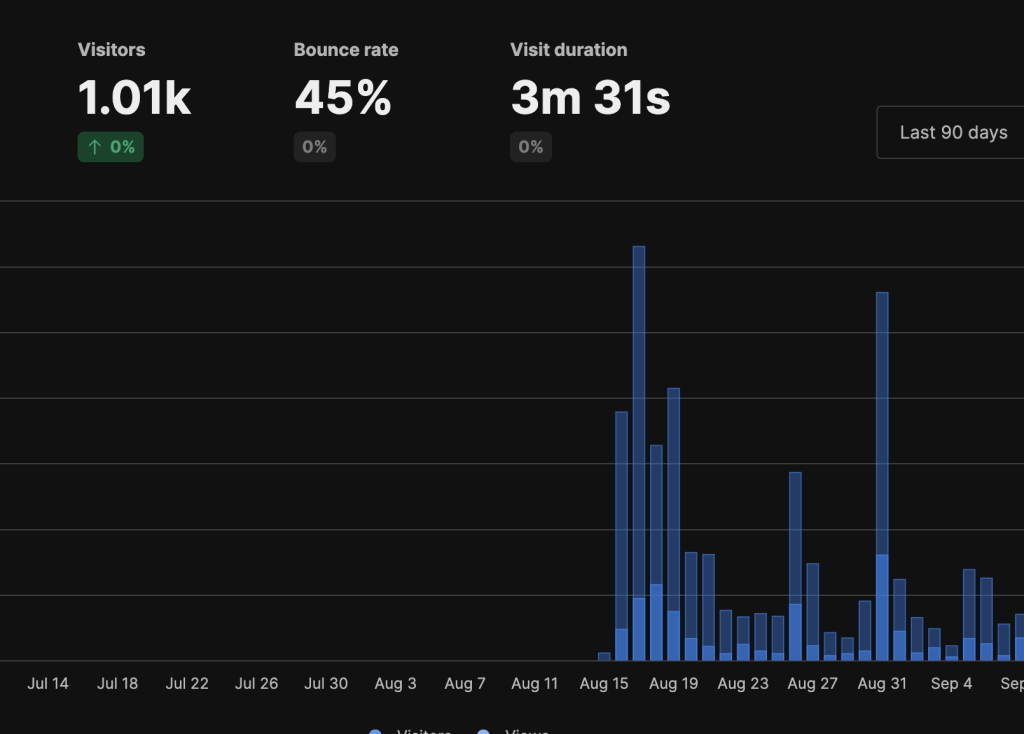Click the 0% badge under Bounce rate
The width and height of the screenshot is (1024, 734).
315,147
